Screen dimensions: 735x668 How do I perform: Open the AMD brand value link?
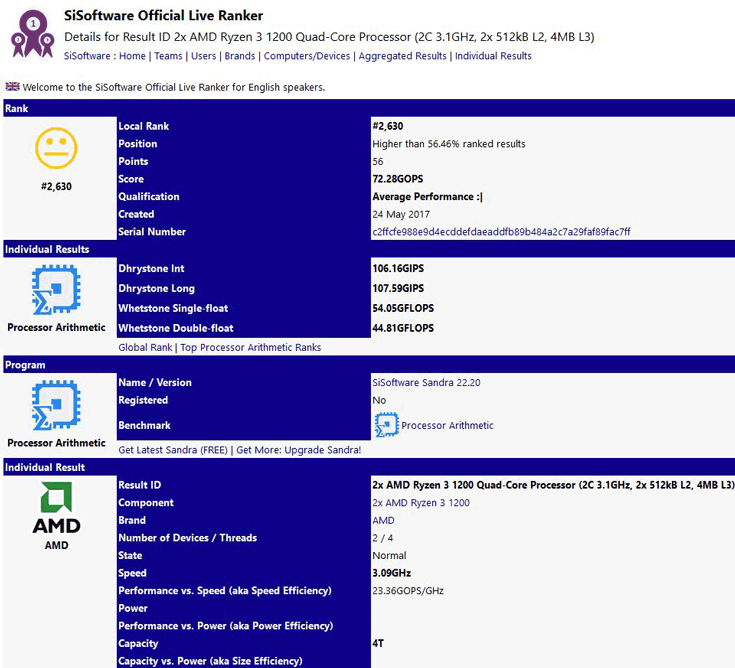click(383, 520)
